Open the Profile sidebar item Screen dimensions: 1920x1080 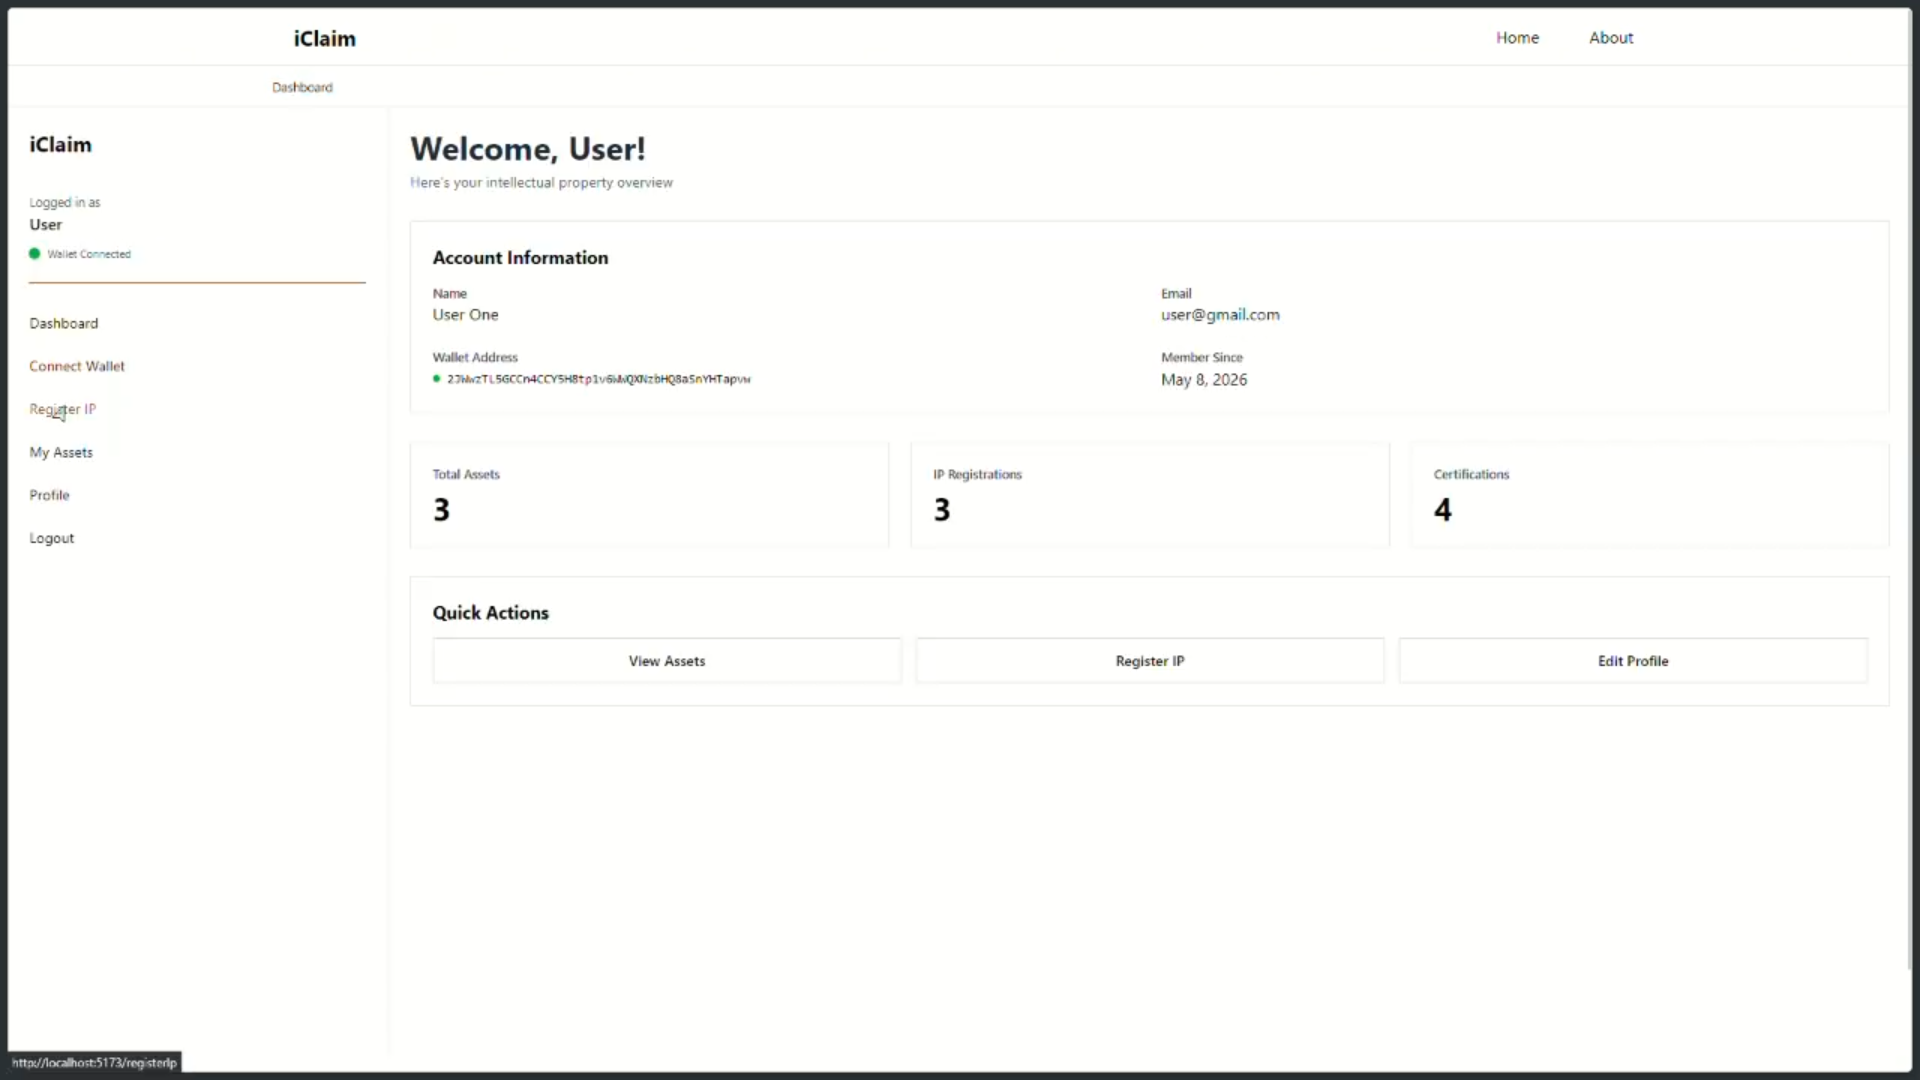pos(49,496)
